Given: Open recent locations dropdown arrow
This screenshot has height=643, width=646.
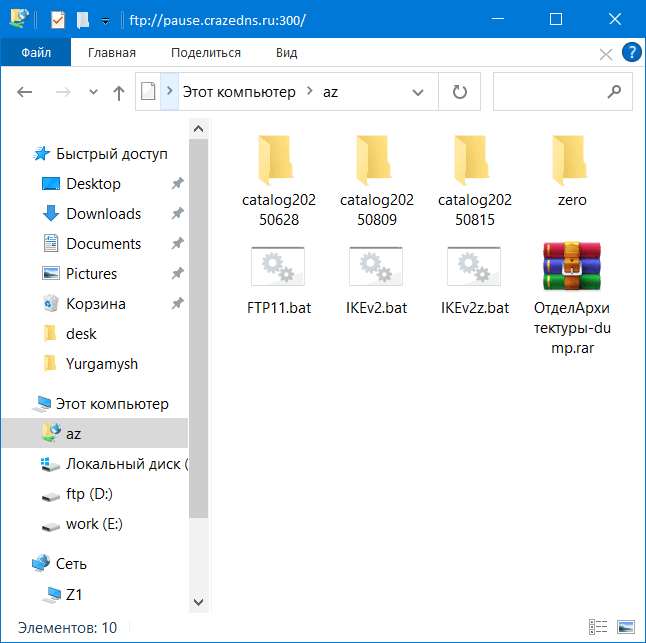Looking at the screenshot, I should [94, 92].
